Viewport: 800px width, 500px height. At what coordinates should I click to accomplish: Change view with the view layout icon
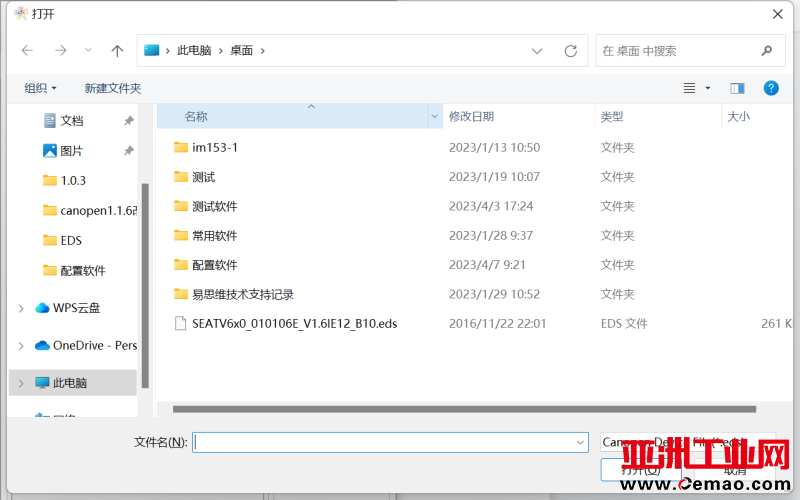(689, 88)
